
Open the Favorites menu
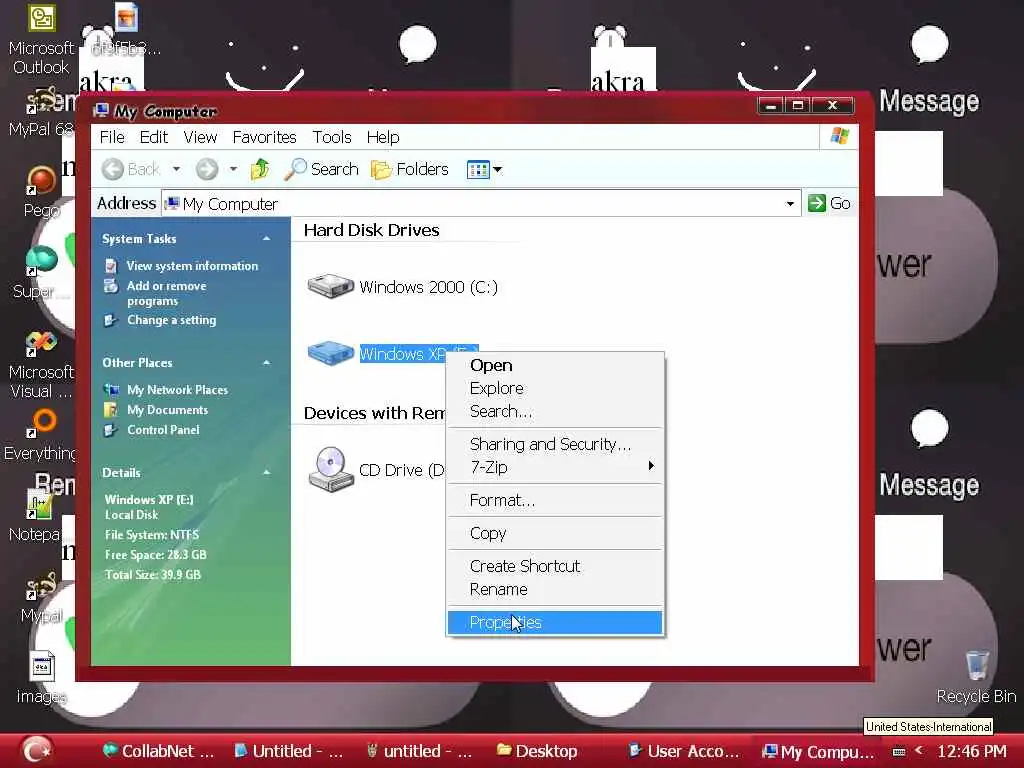[264, 137]
